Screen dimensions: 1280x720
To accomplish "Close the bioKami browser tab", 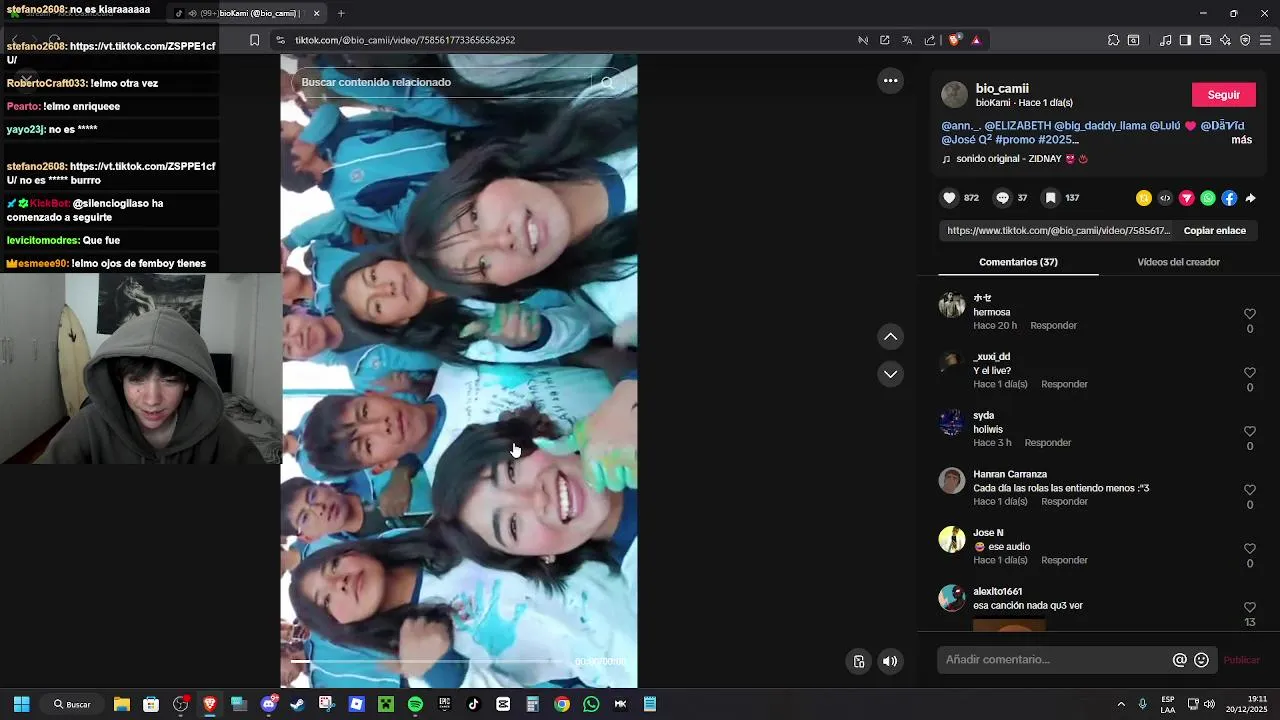I will coord(317,13).
